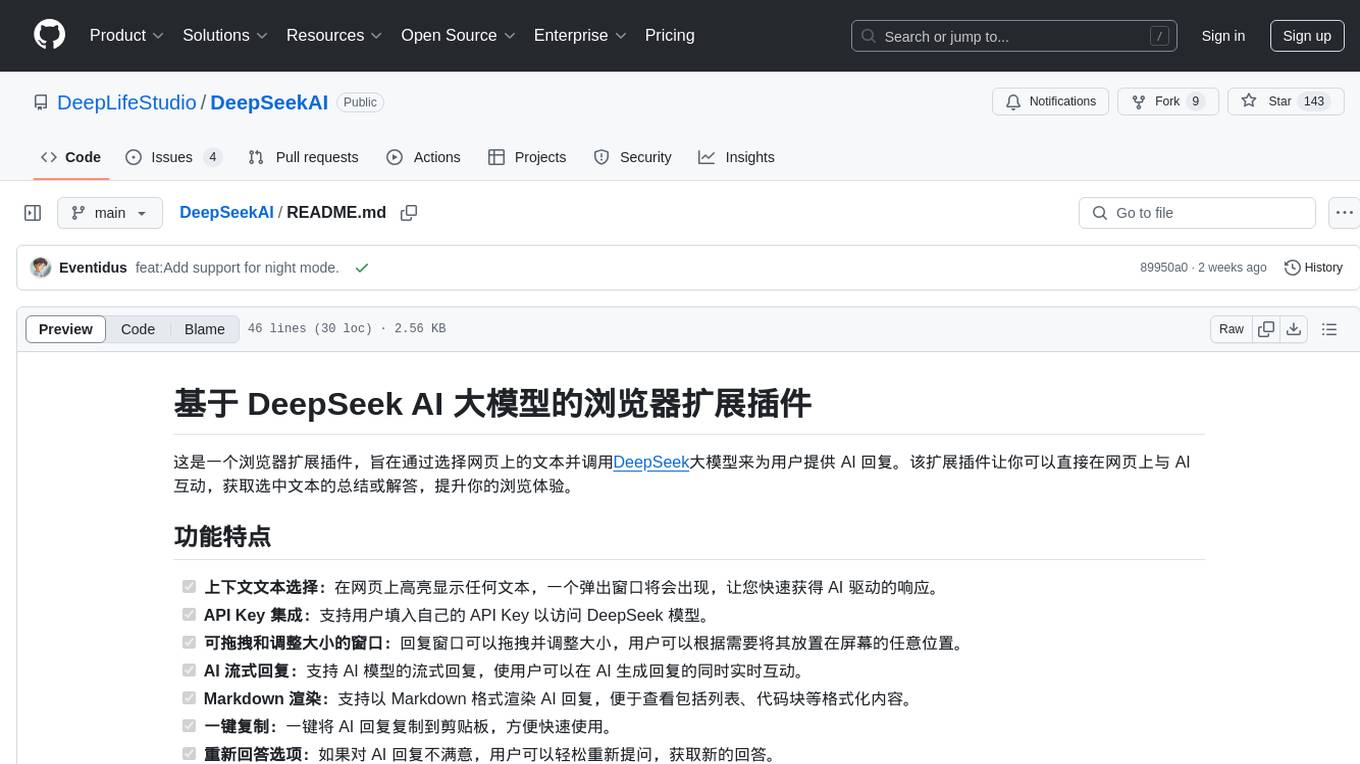The image size is (1360, 764).
Task: Click the Search or jump to field
Action: tap(1012, 36)
